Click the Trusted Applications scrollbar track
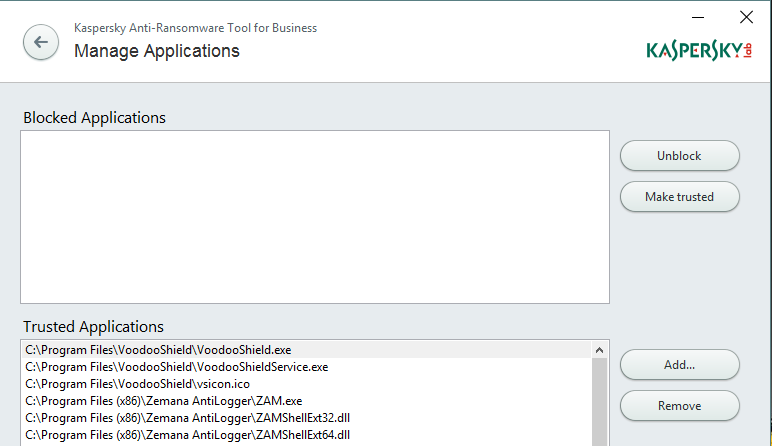This screenshot has height=446, width=772. [599, 402]
